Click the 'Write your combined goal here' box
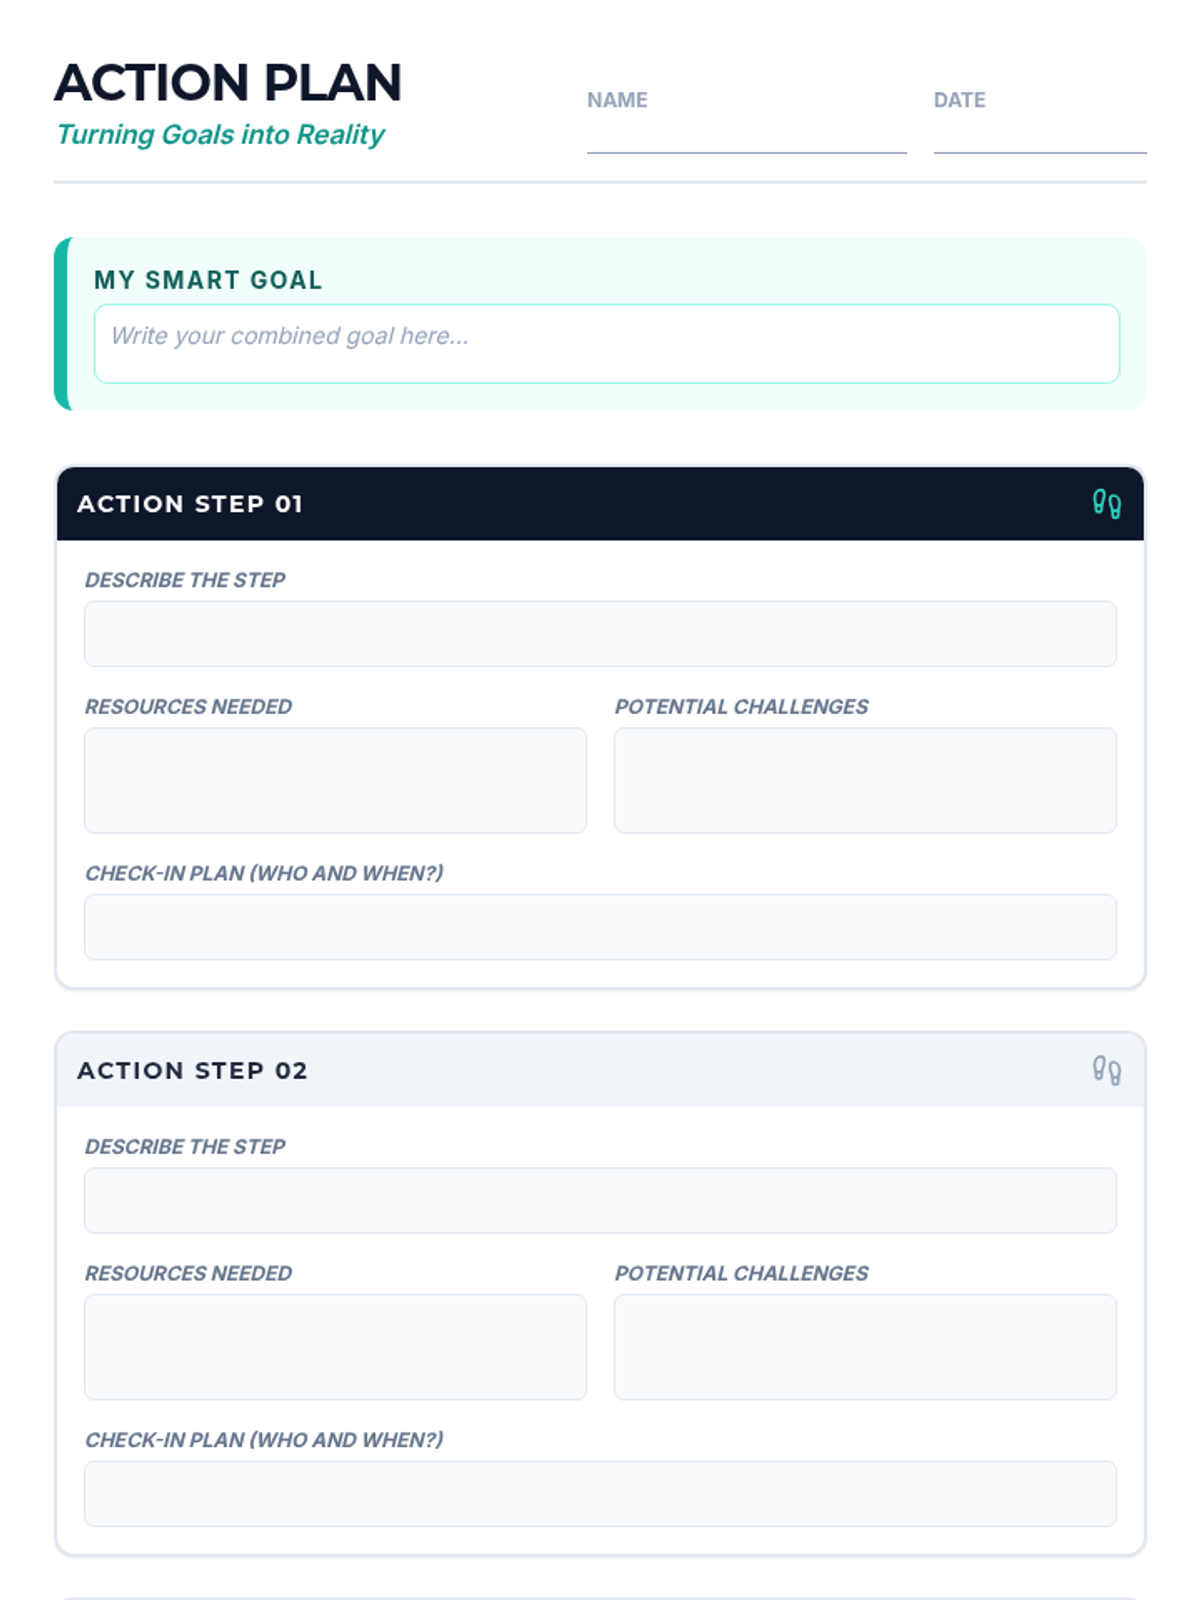1200x1600 pixels. pos(606,343)
